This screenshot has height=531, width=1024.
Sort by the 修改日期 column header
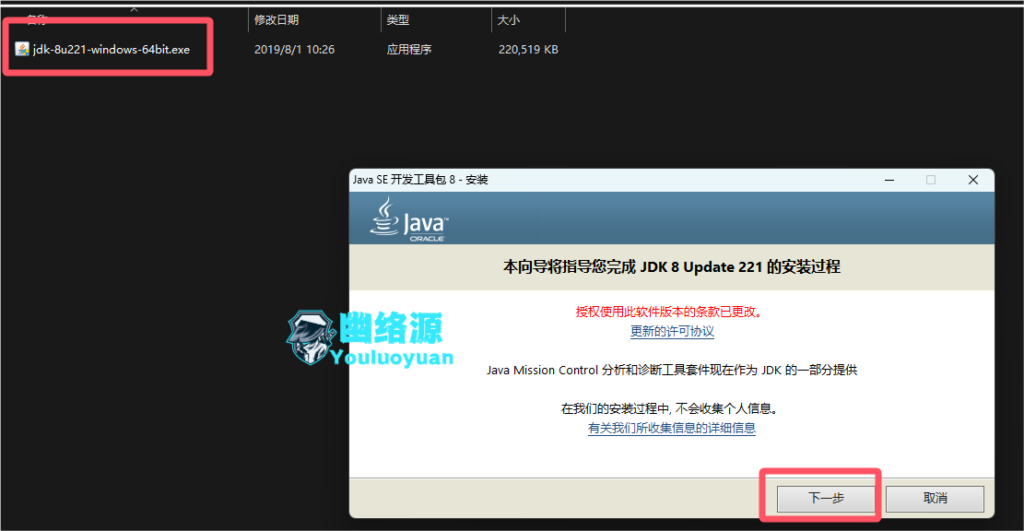[x=276, y=20]
